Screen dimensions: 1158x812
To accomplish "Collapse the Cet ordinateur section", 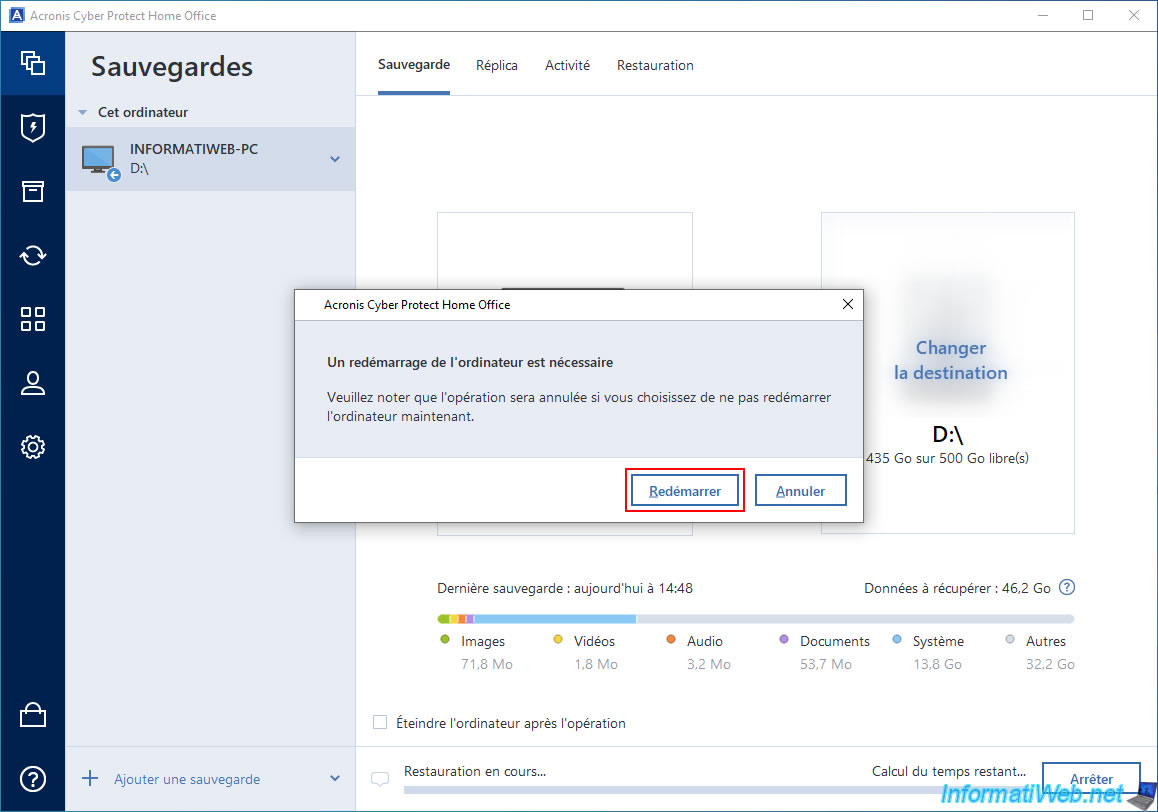I will 83,112.
